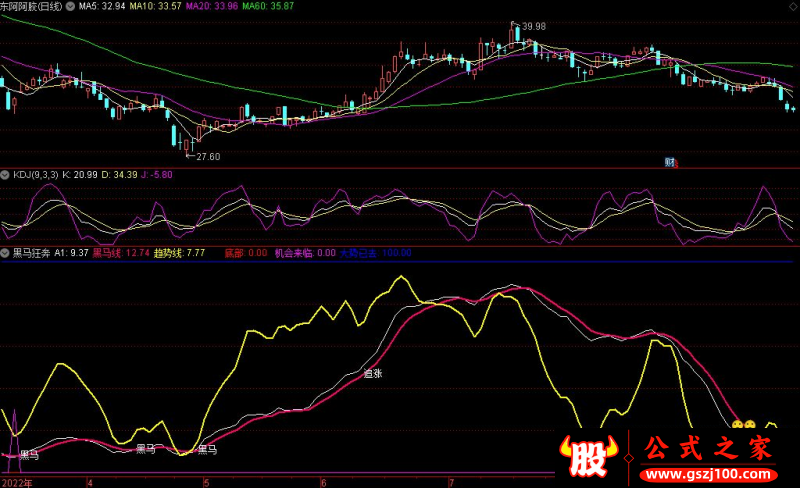
Task: Select the MA10: 33.57 moving average label
Action: pos(156,6)
